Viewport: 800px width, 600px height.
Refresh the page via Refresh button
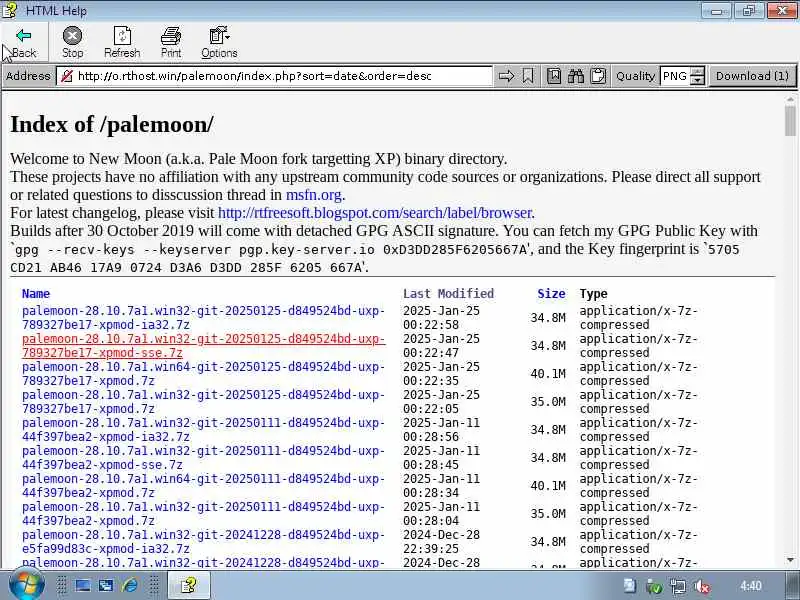[122, 42]
